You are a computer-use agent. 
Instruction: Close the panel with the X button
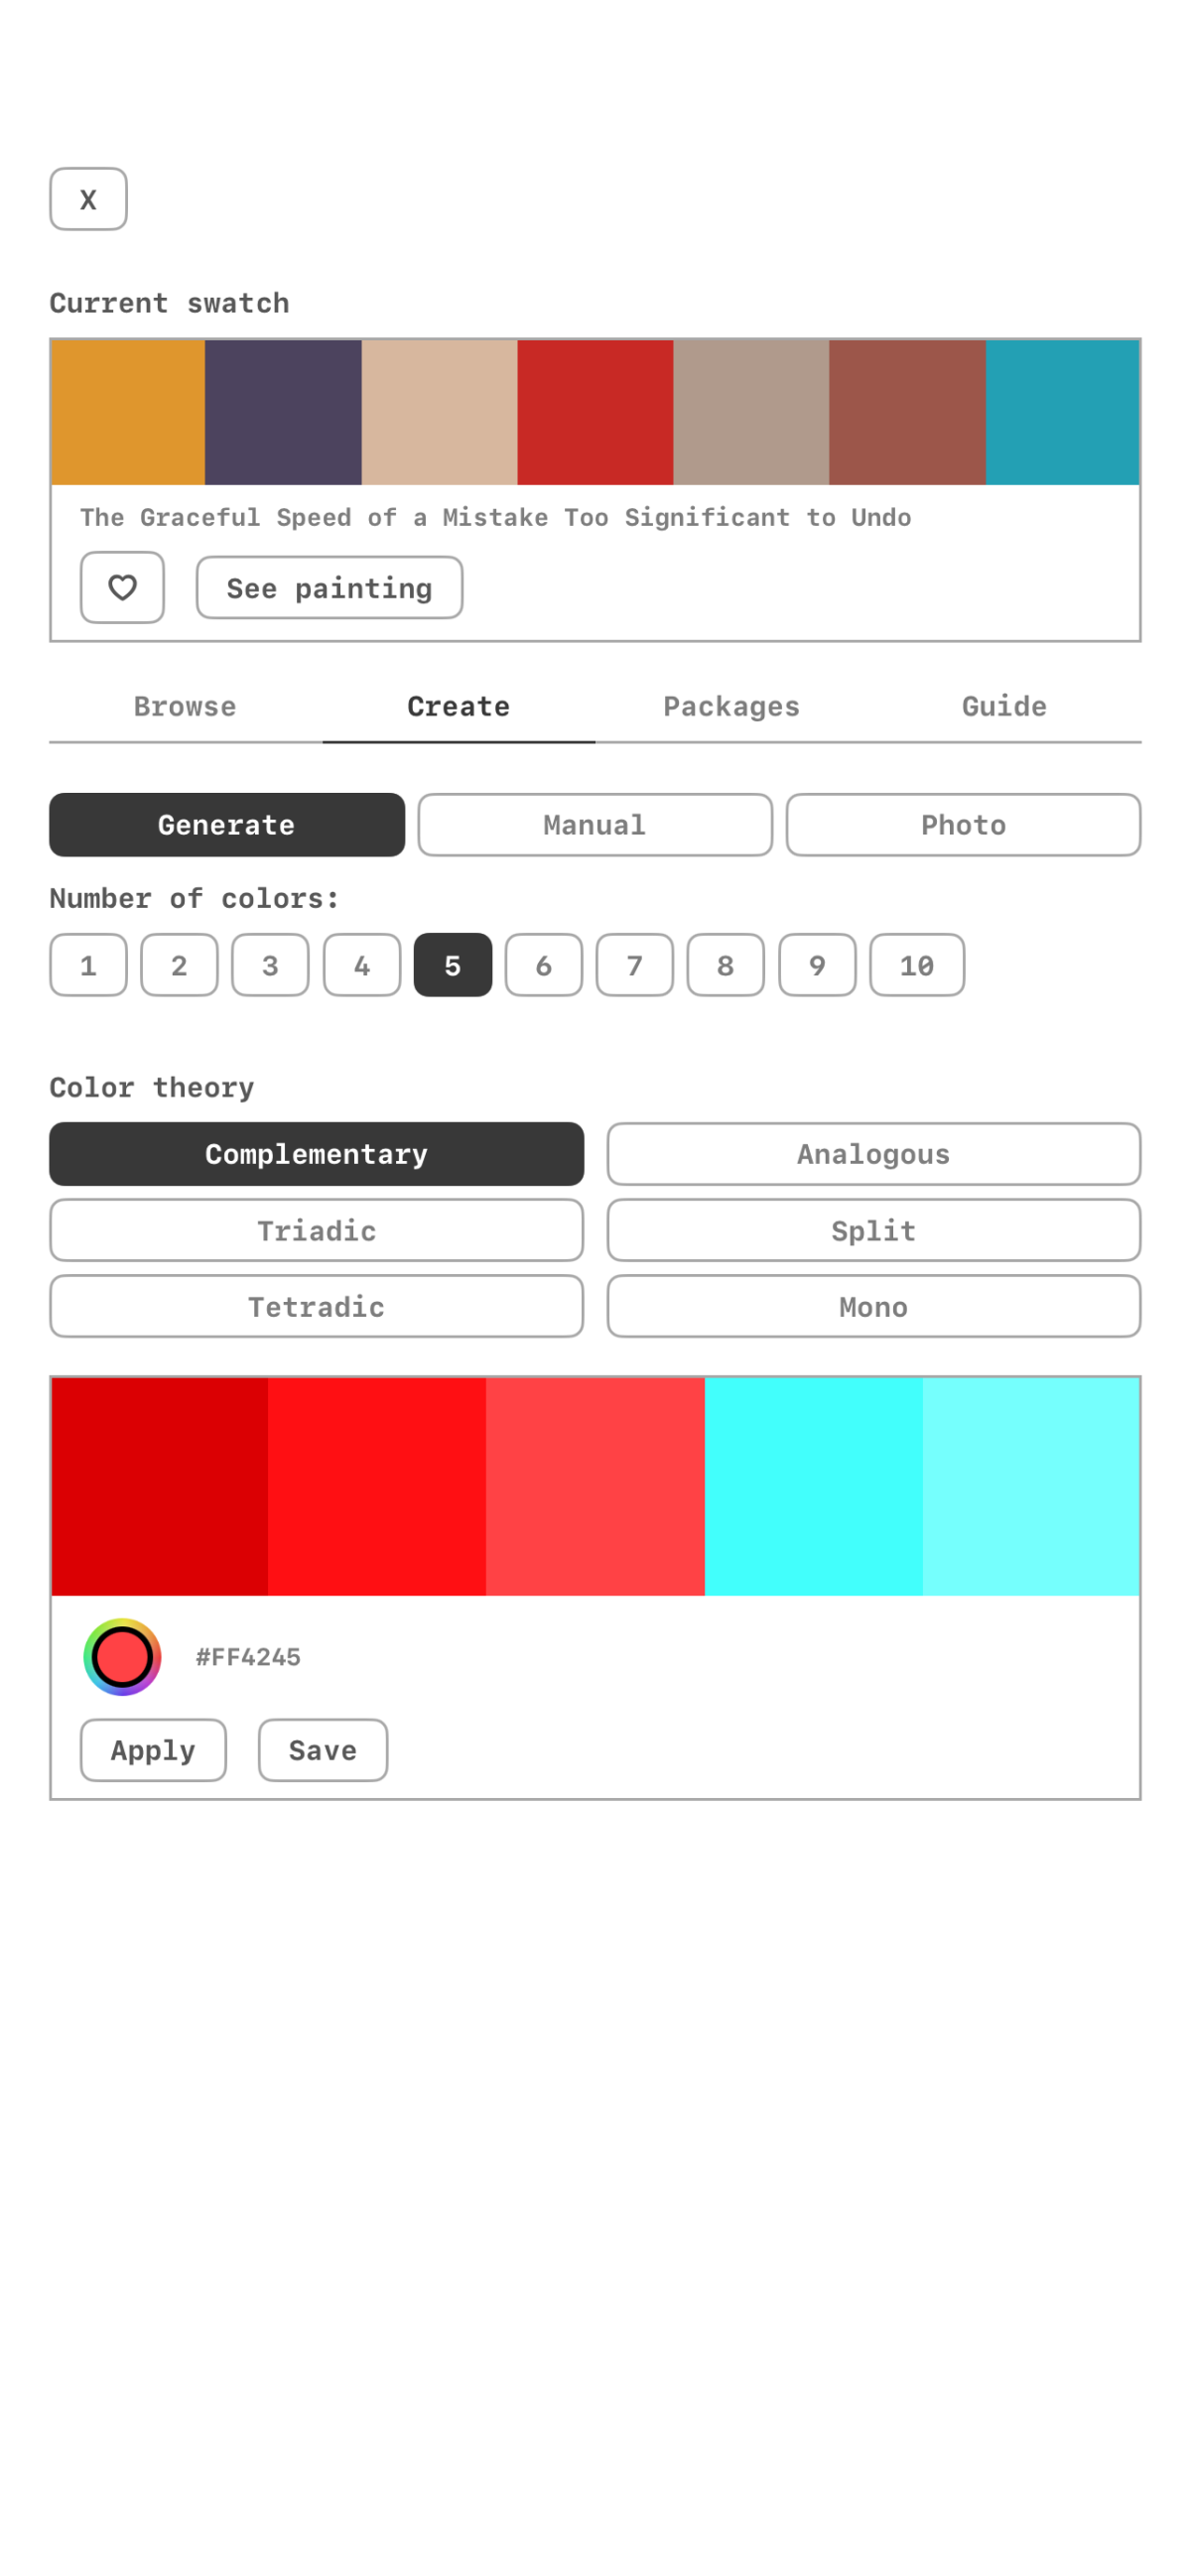(88, 198)
